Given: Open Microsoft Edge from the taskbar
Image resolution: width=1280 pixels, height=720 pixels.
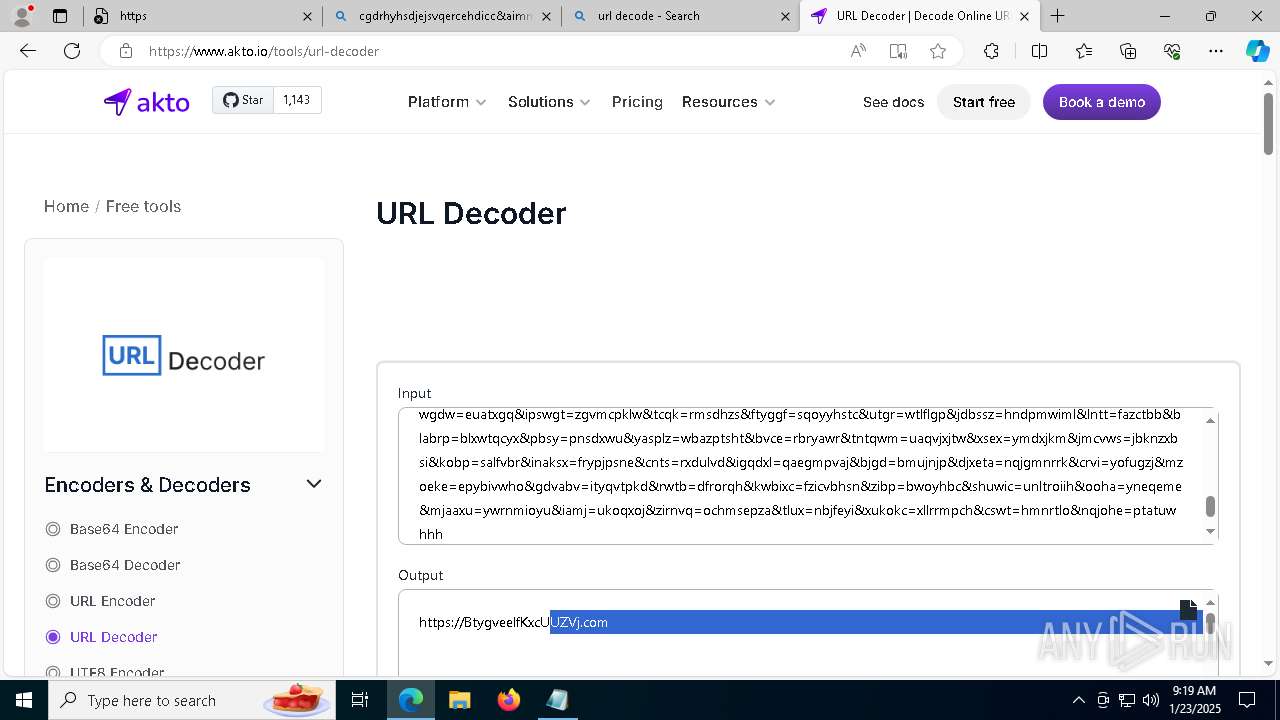Looking at the screenshot, I should point(411,700).
